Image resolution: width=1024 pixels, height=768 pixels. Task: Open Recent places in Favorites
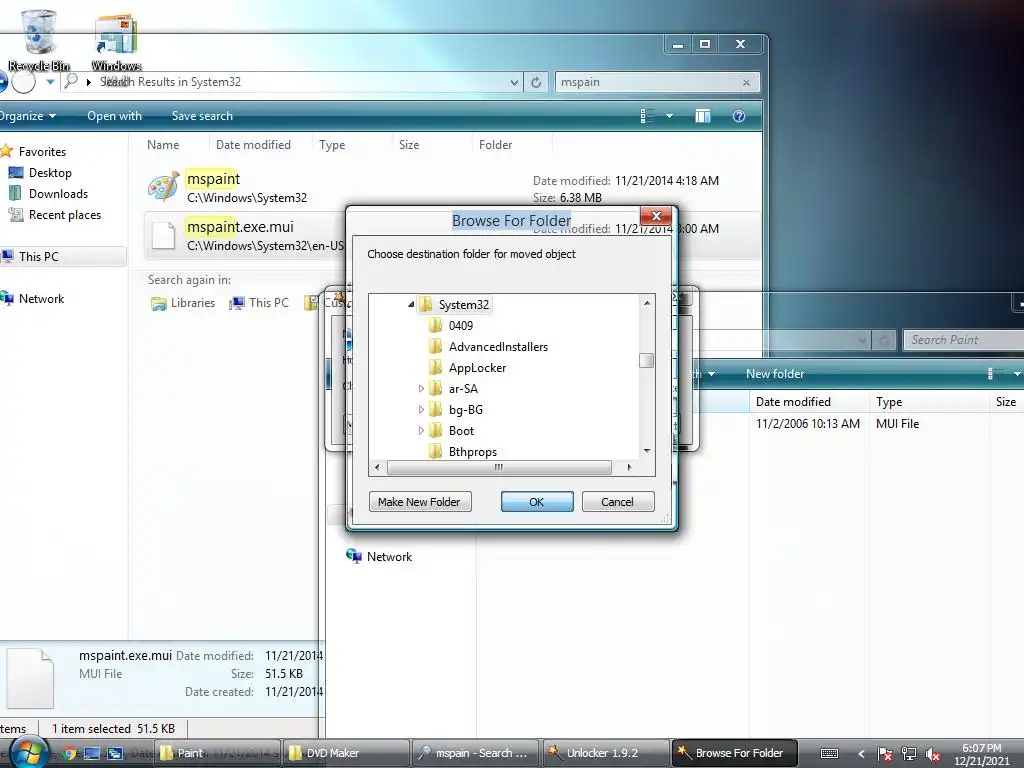[65, 215]
